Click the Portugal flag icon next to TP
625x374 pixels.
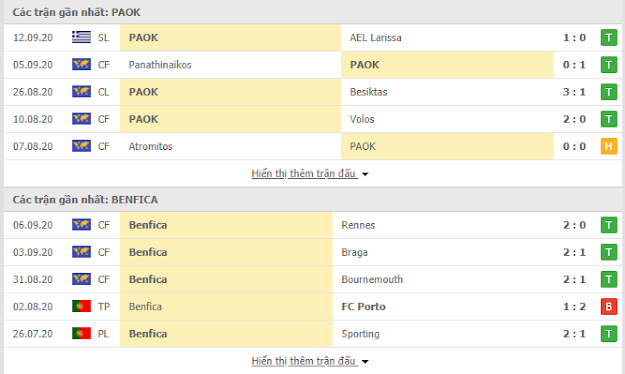(x=81, y=306)
